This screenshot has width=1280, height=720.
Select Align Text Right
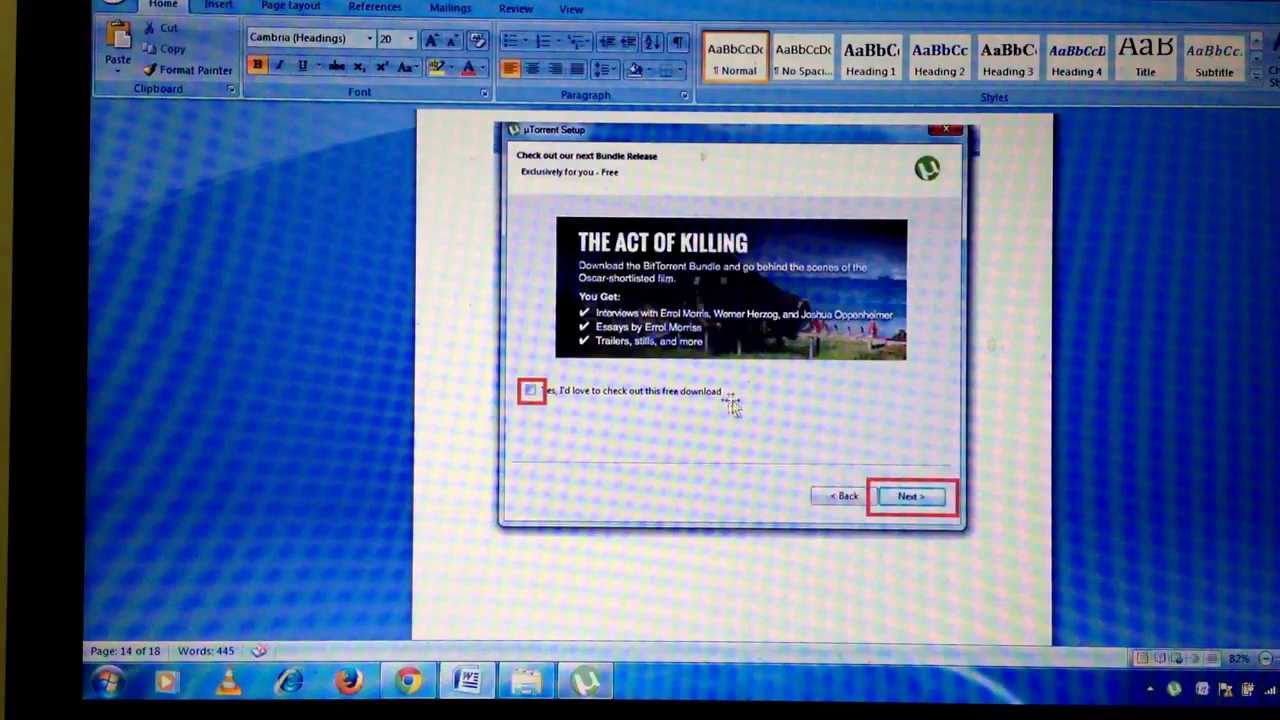[555, 69]
